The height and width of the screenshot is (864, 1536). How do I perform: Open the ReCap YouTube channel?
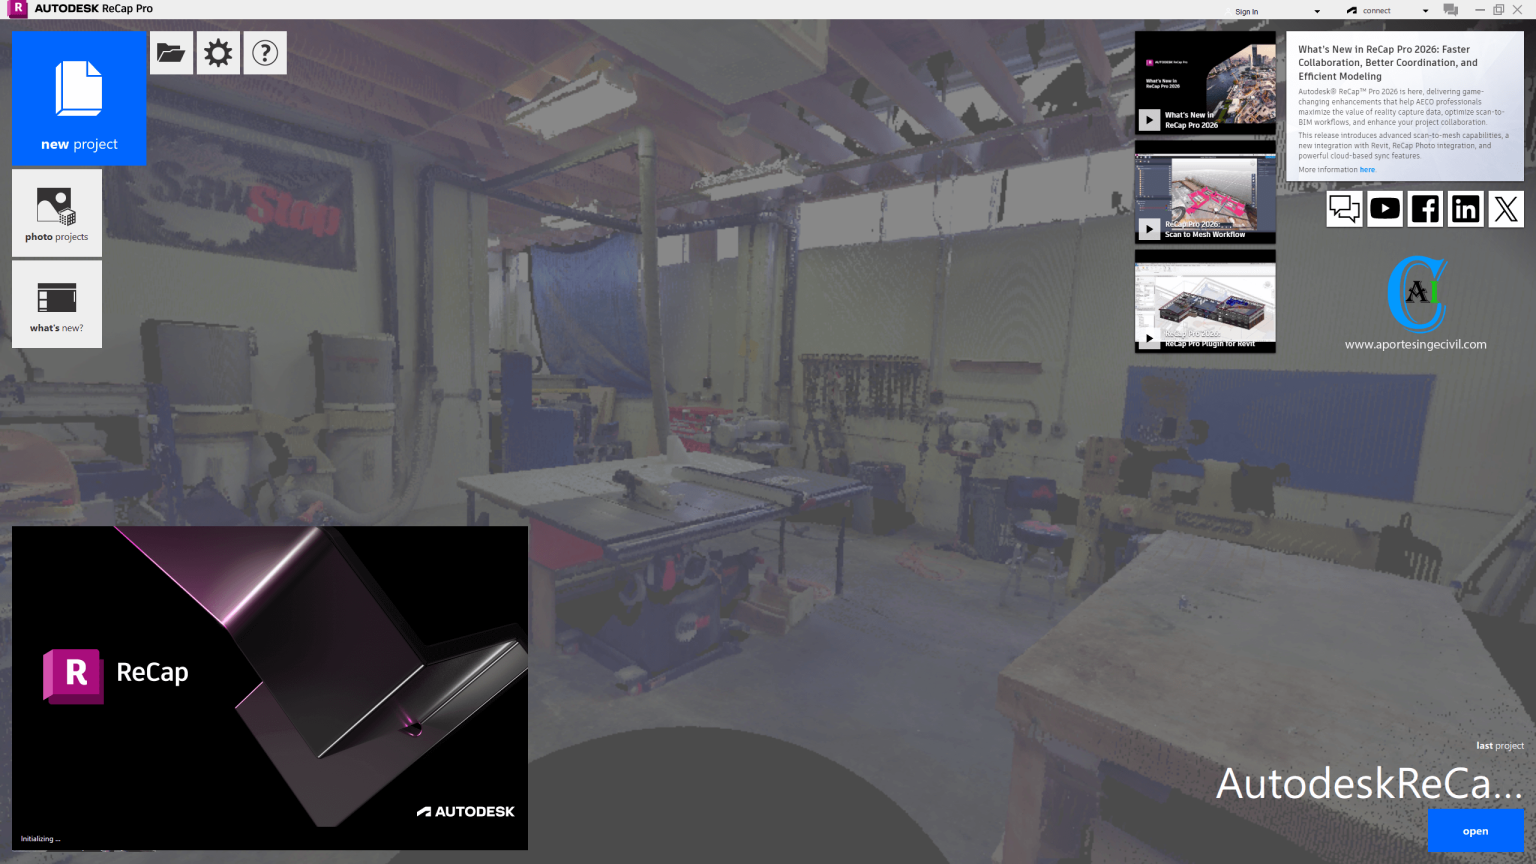pyautogui.click(x=1384, y=209)
